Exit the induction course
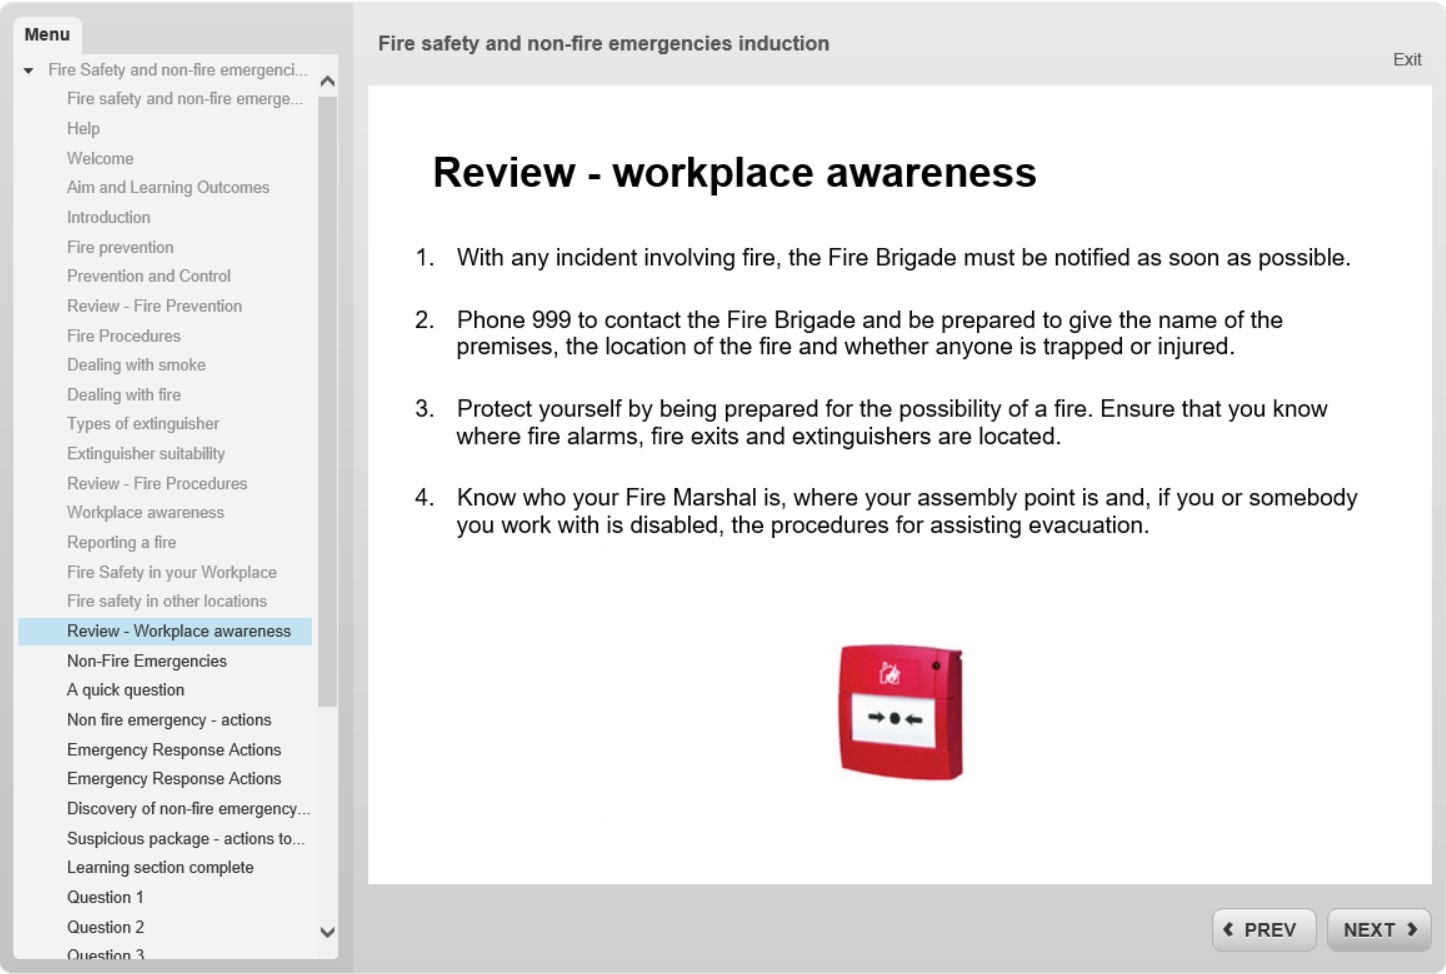Image resolution: width=1446 pixels, height=974 pixels. [x=1406, y=59]
